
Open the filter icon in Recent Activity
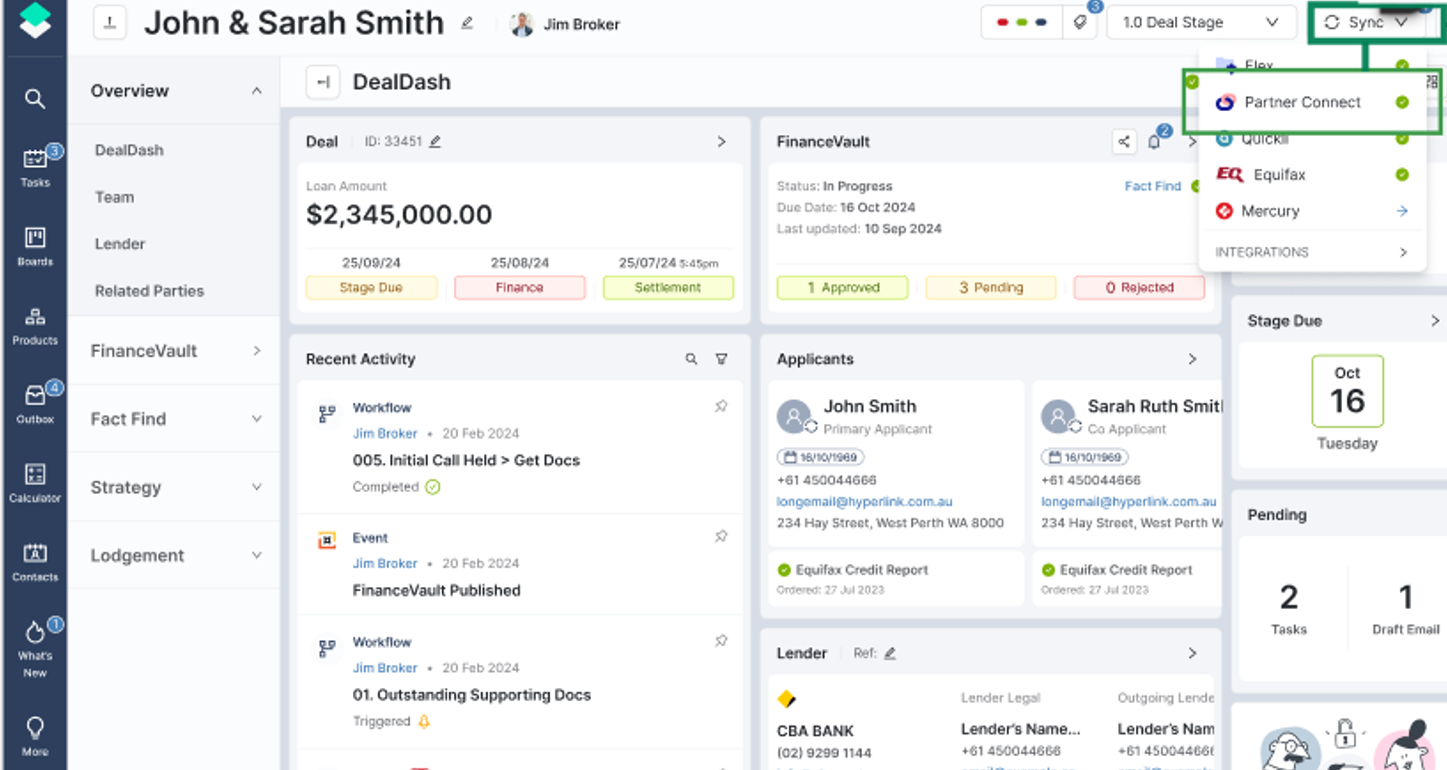point(721,359)
